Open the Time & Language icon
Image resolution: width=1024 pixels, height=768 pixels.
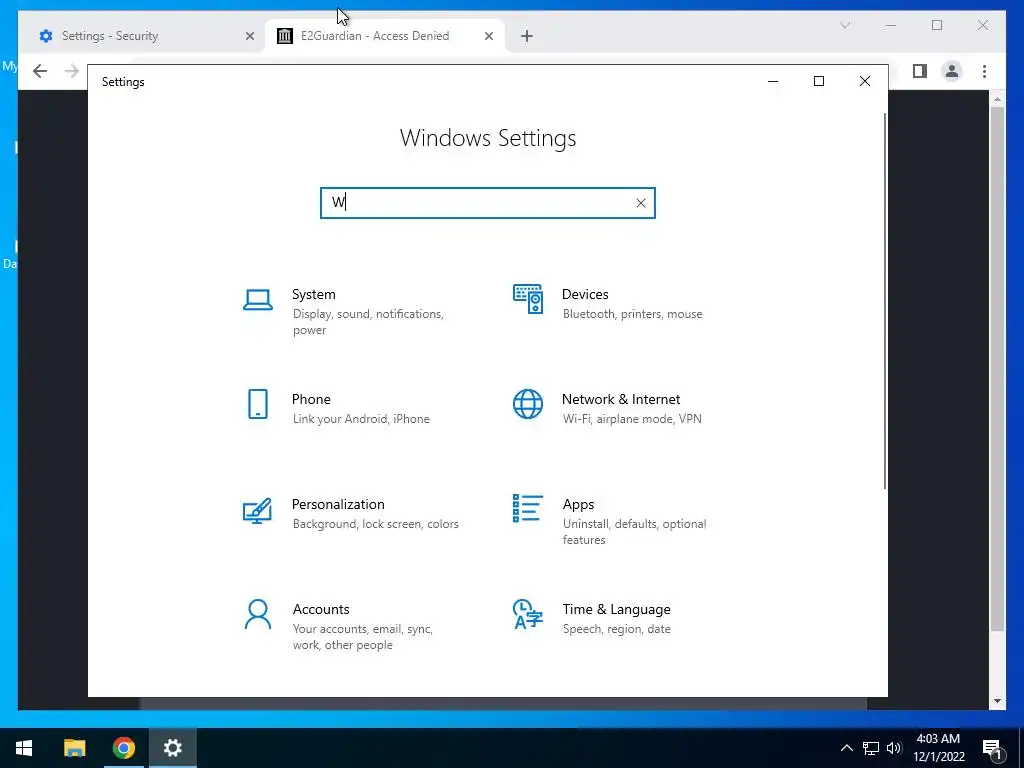pyautogui.click(x=528, y=614)
